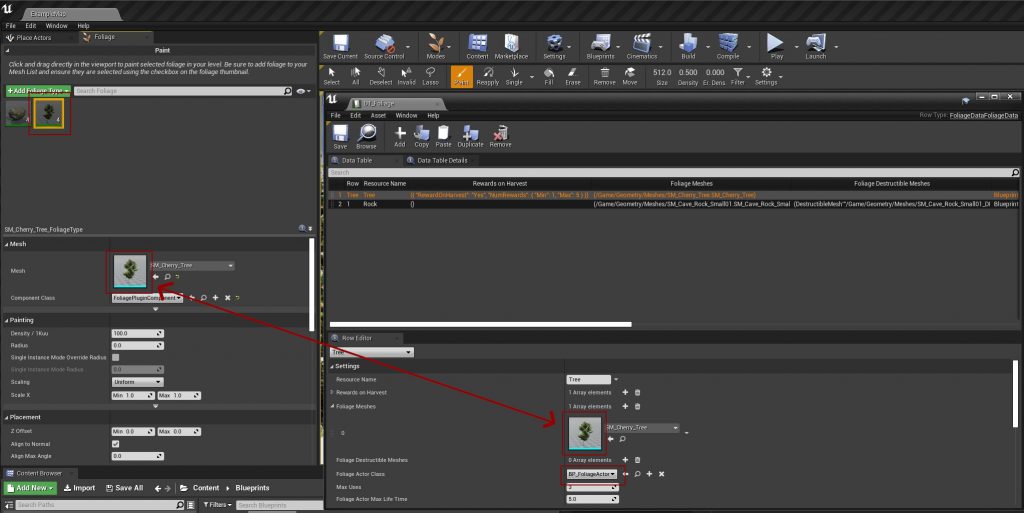Open the Scaling Uniform dropdown
Viewport: 1024px width, 513px height.
pos(137,382)
